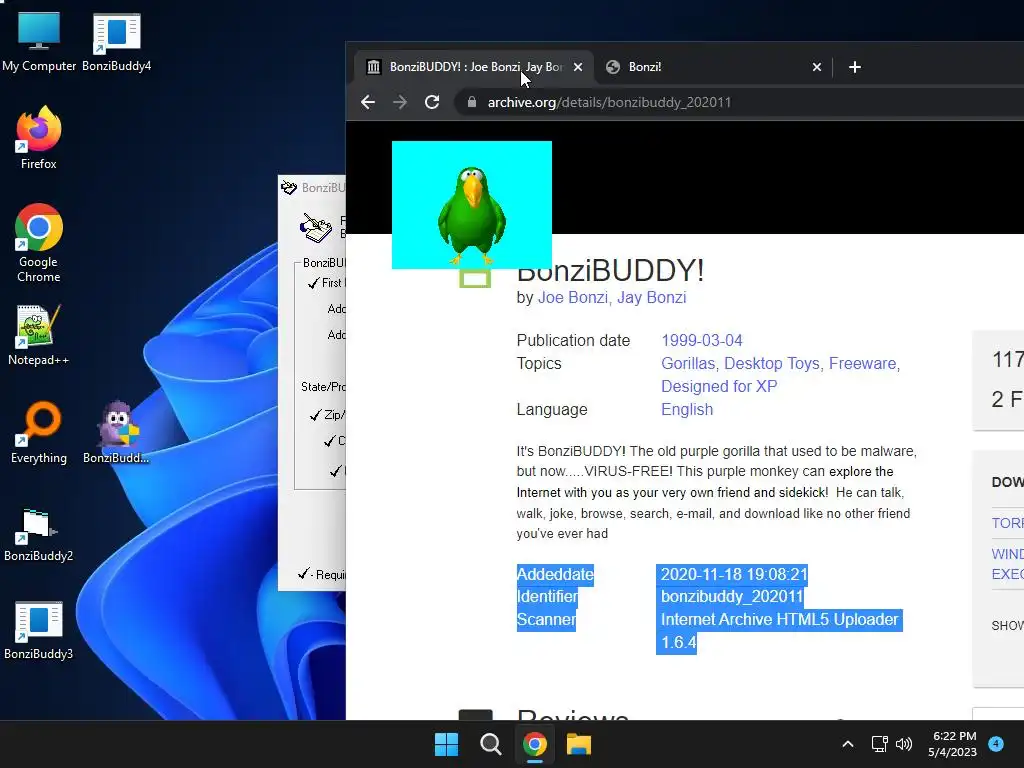Image resolution: width=1024 pixels, height=768 pixels.
Task: Click publication date 1999-03-04 link
Action: click(x=701, y=340)
